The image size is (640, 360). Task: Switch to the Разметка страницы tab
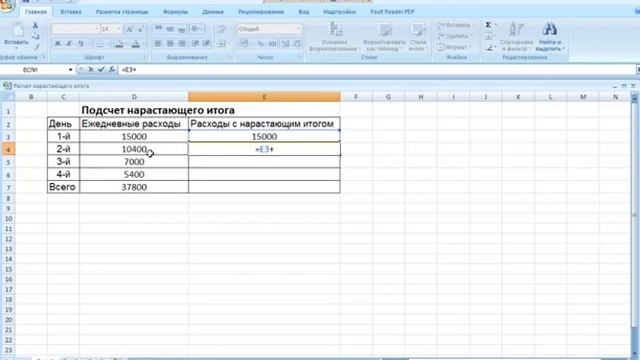coord(122,12)
